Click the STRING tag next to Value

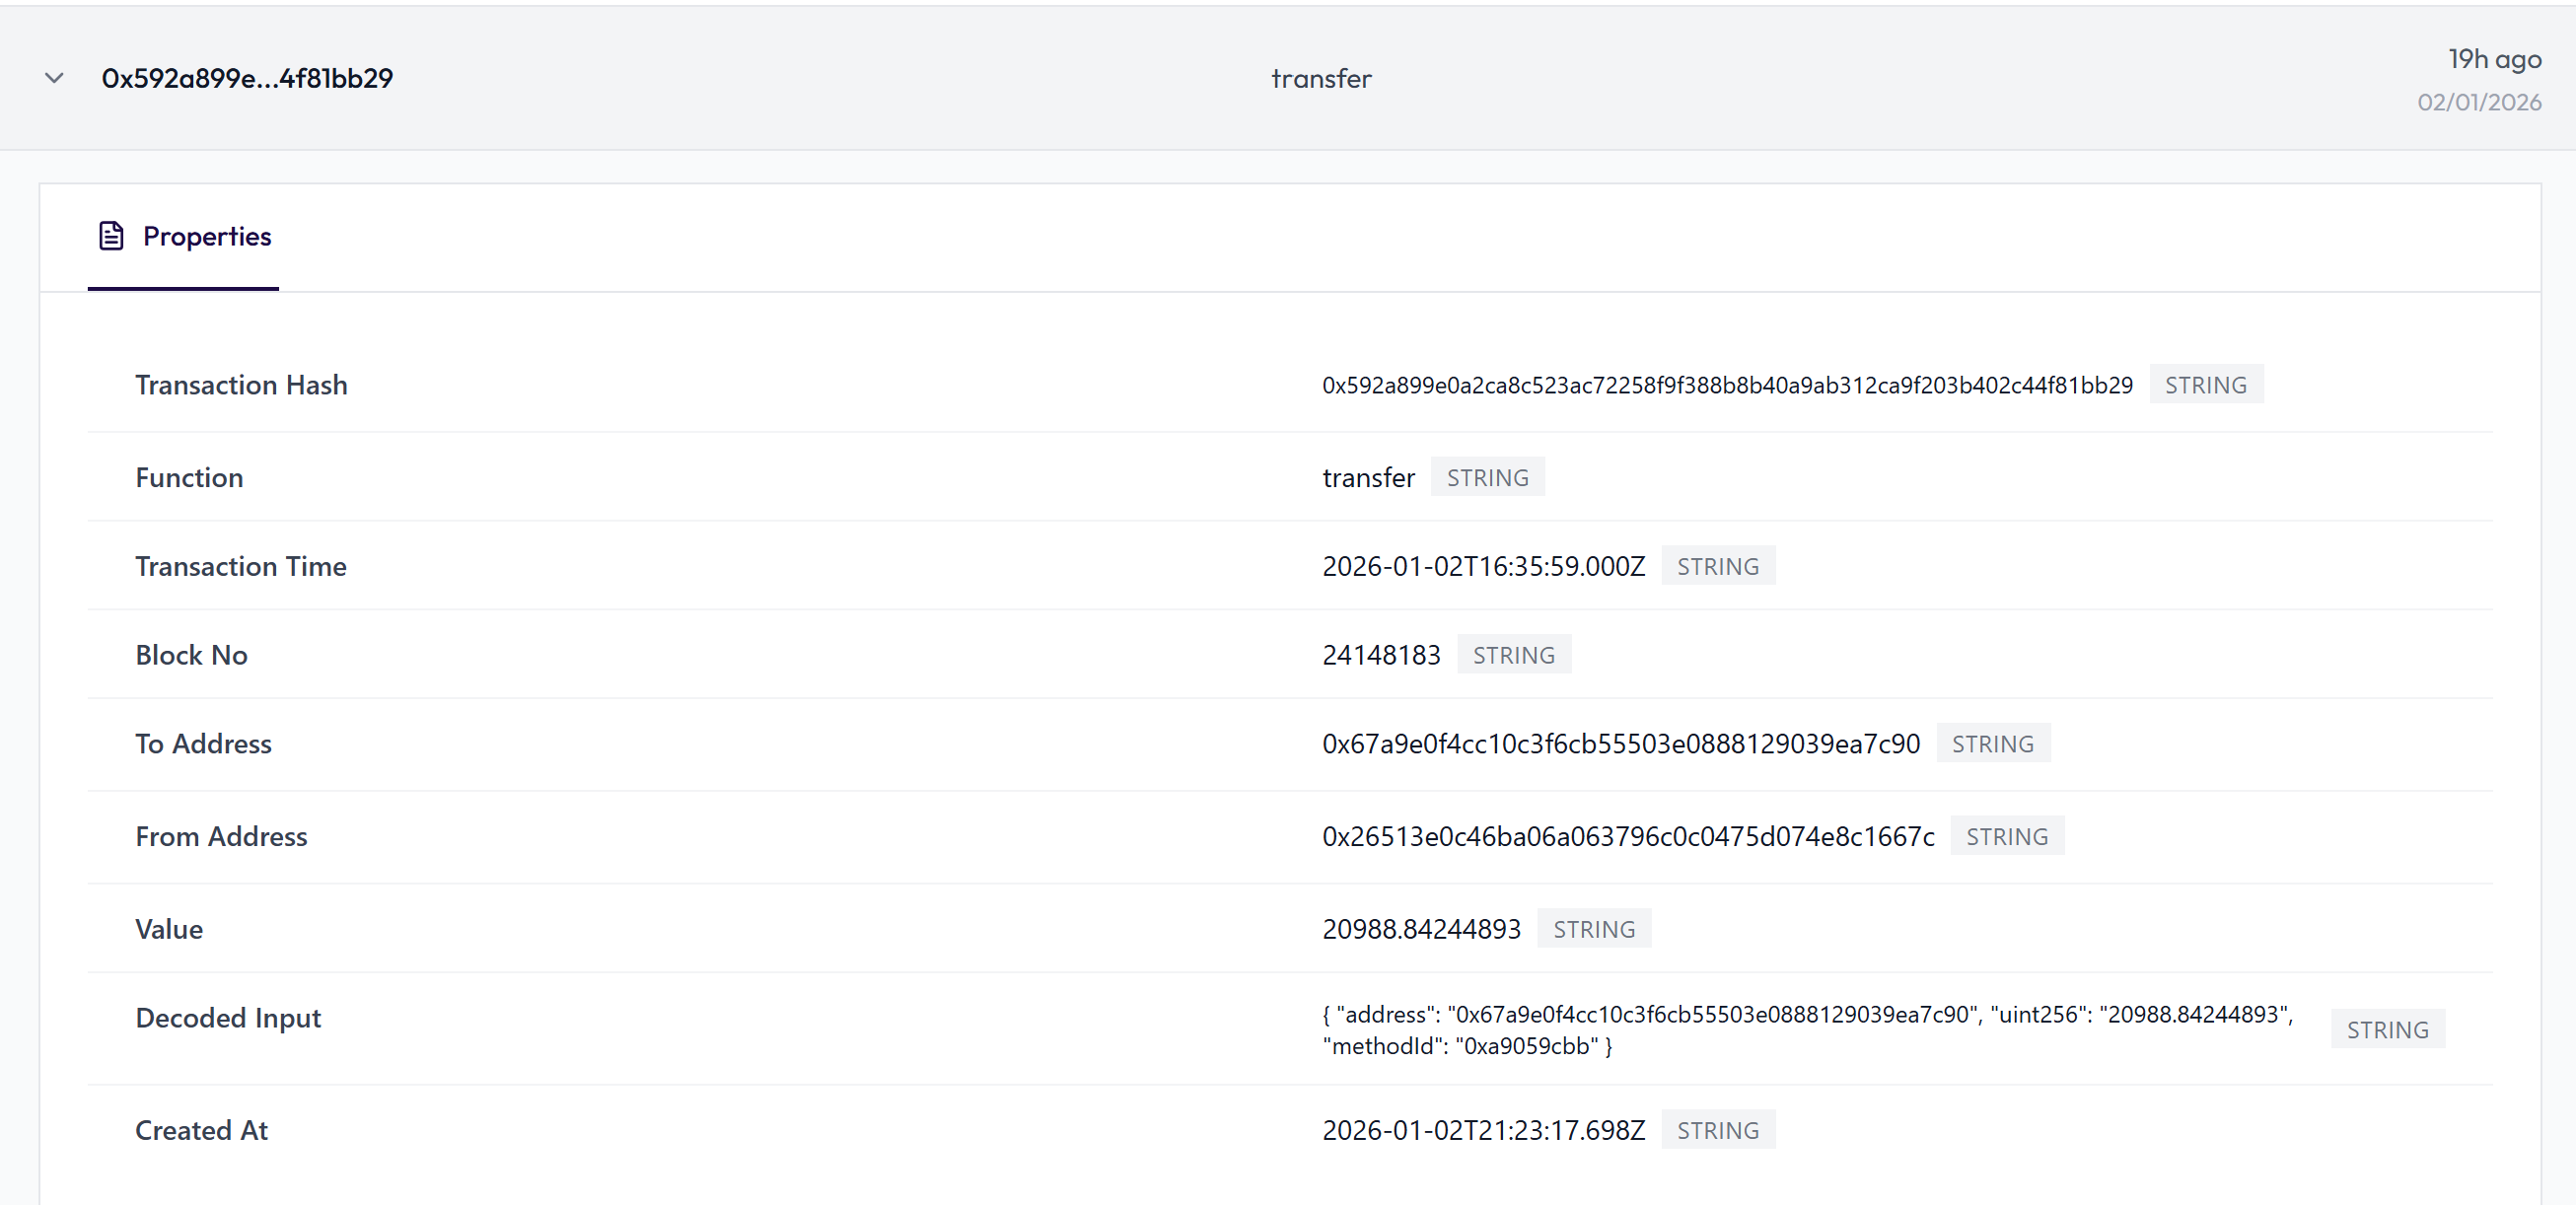tap(1594, 928)
